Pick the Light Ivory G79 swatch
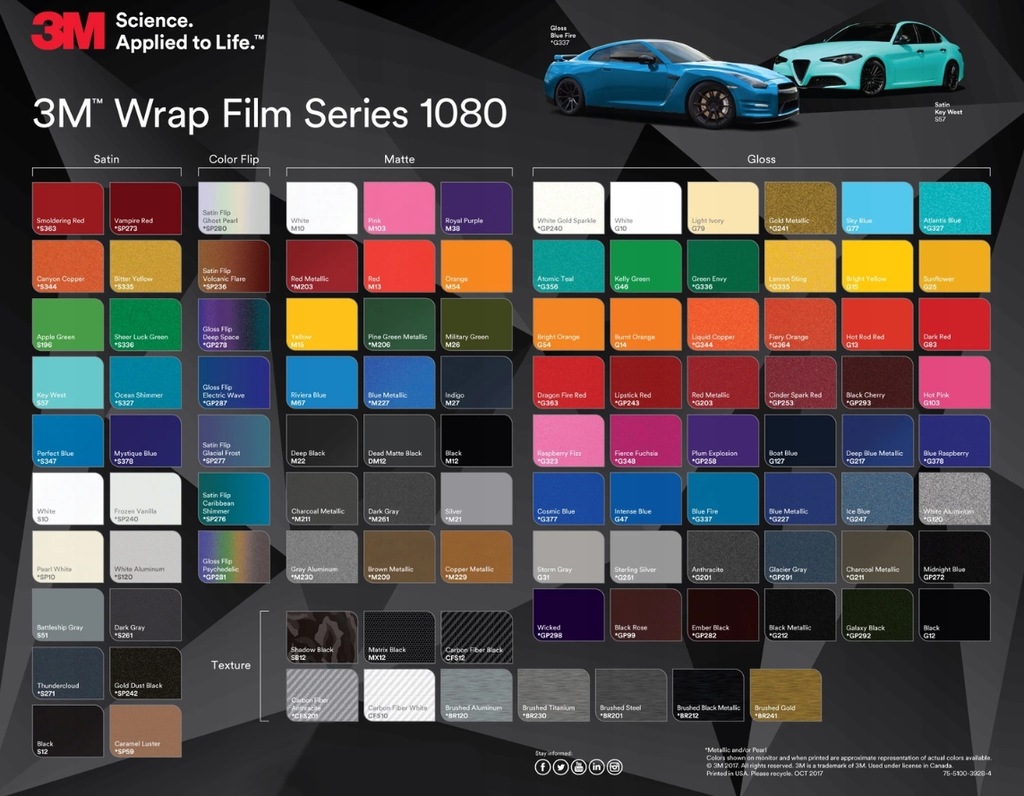 (x=723, y=208)
